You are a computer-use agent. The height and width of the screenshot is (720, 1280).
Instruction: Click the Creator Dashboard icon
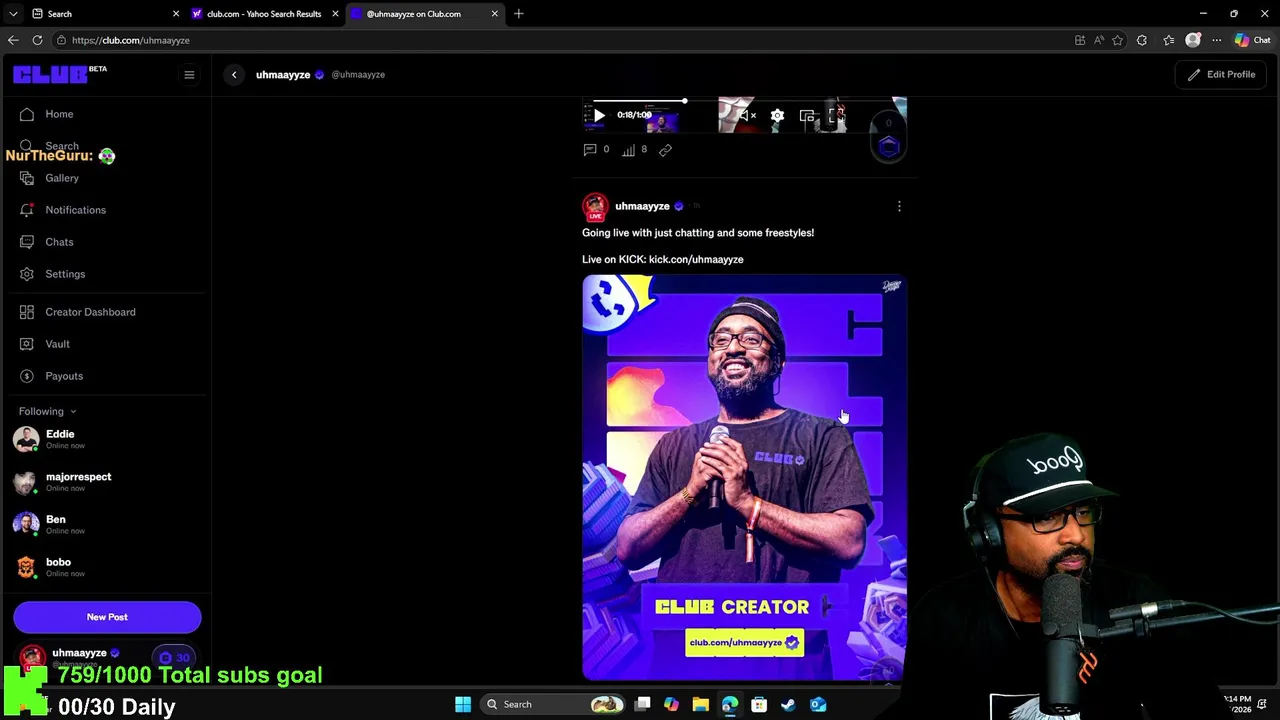tap(27, 312)
